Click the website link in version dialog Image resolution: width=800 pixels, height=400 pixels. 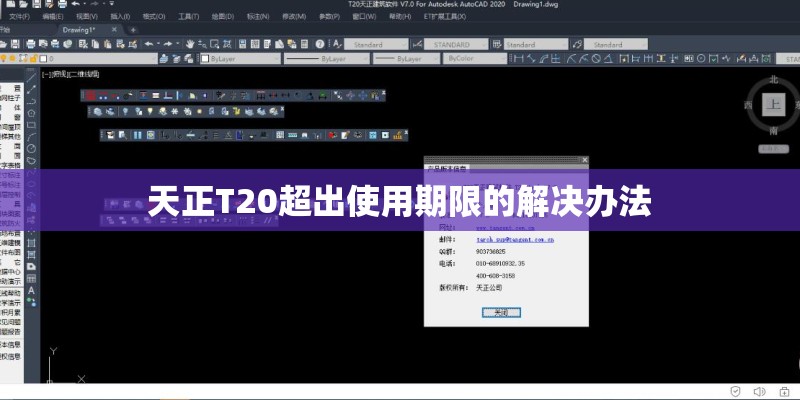pos(505,228)
